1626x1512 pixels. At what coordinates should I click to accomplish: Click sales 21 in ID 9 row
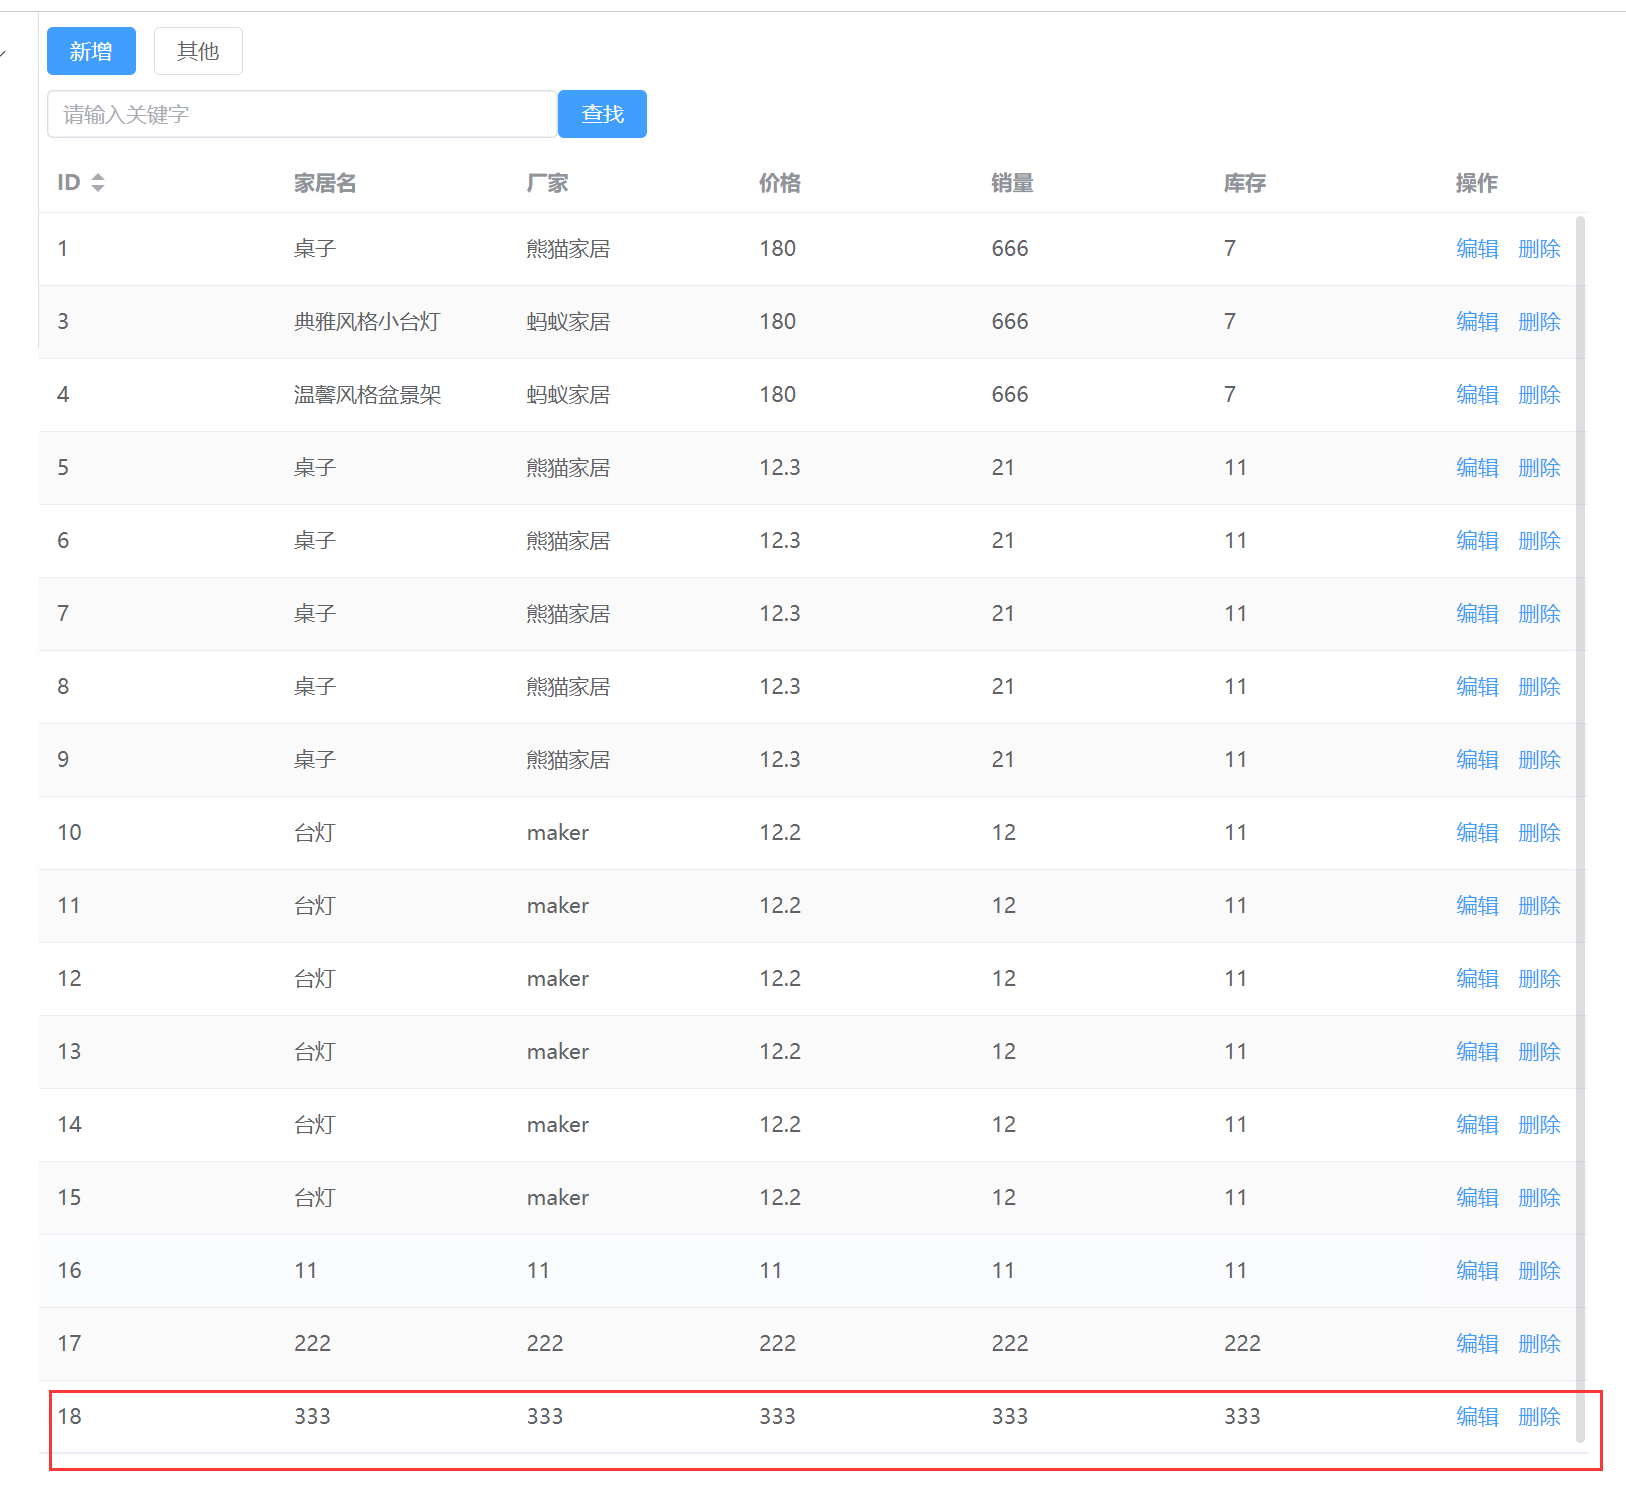click(1003, 760)
